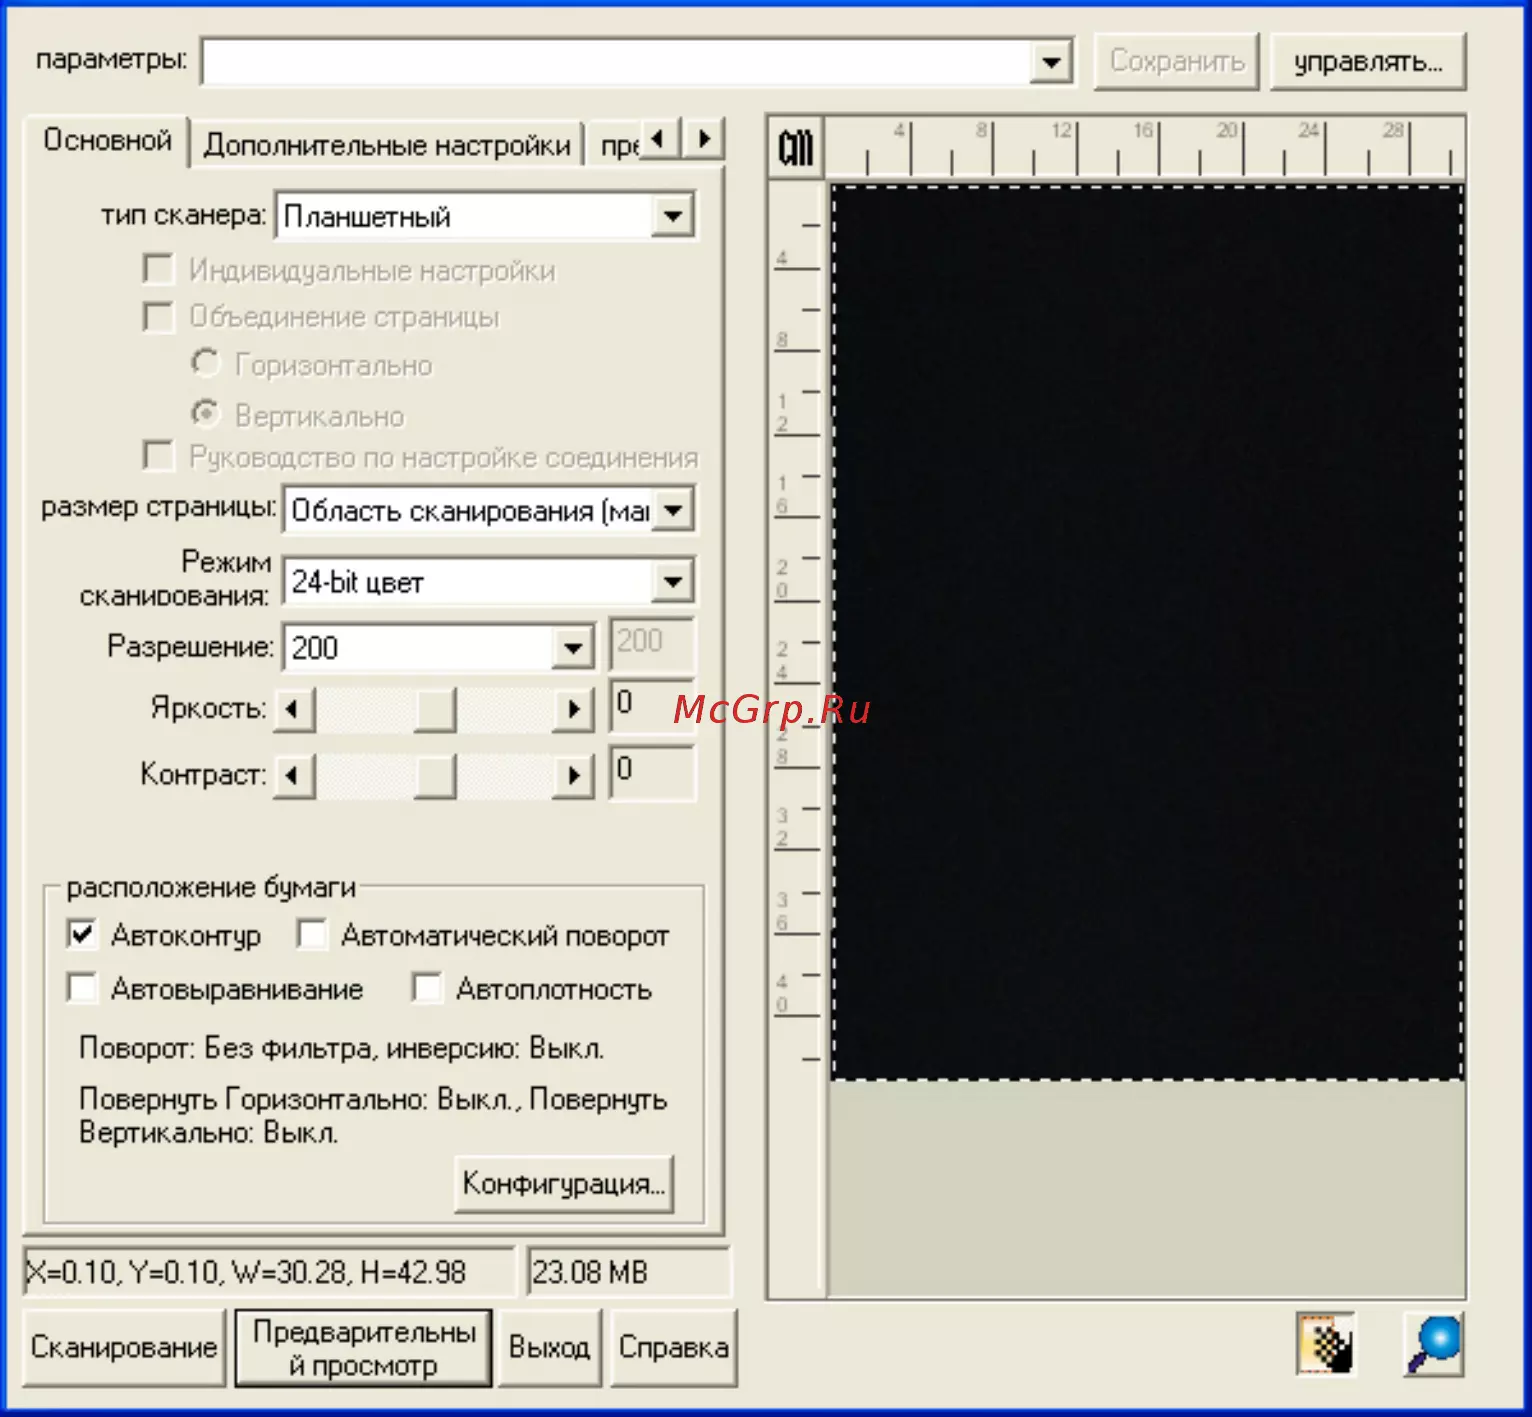The image size is (1532, 1417).
Task: Enable the Автоплотность checkbox
Action: coord(427,988)
